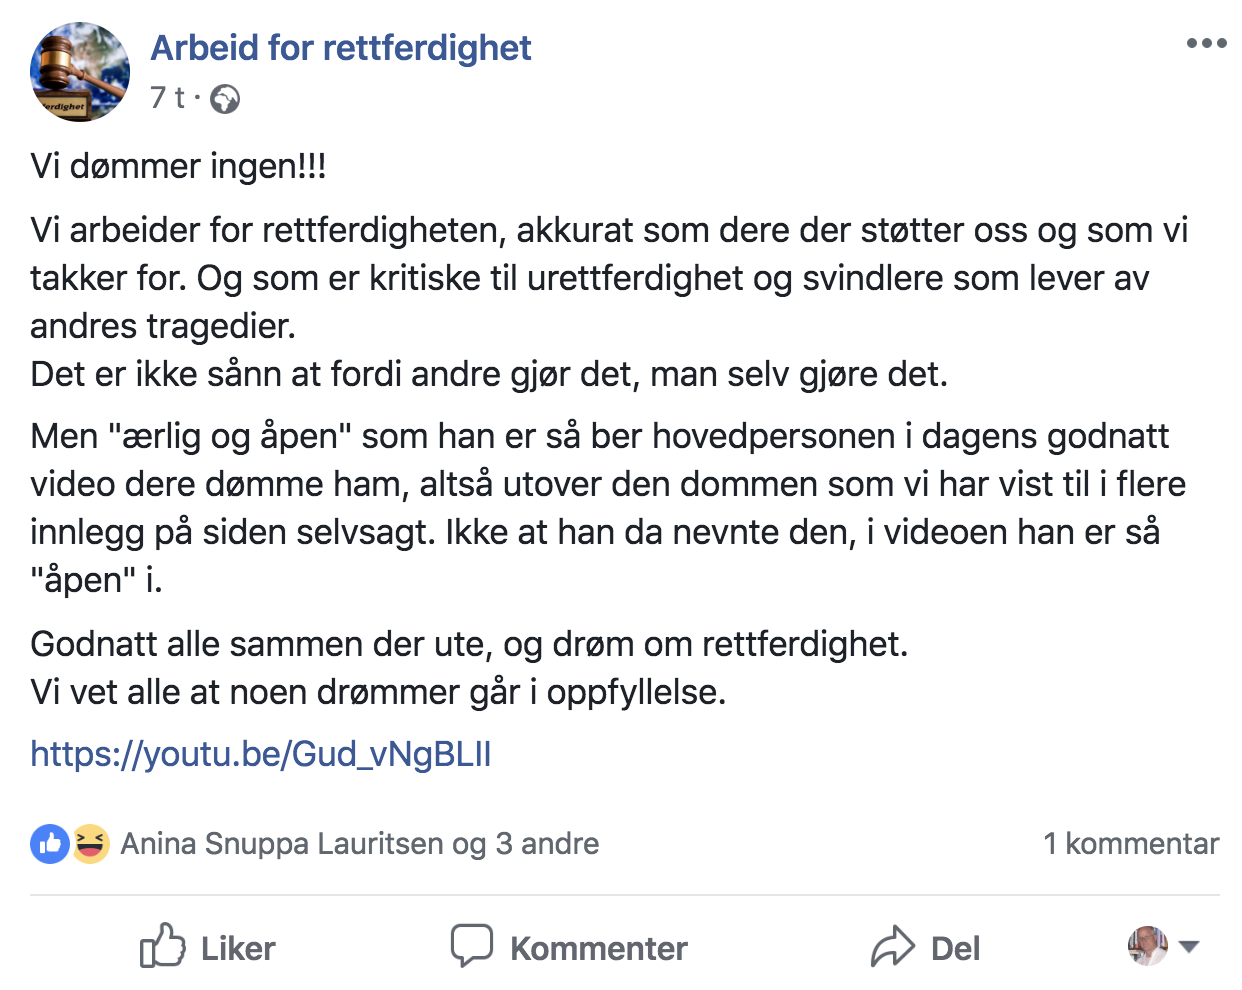The image size is (1242, 990).
Task: Open the three-dot post options menu
Action: pyautogui.click(x=1206, y=43)
